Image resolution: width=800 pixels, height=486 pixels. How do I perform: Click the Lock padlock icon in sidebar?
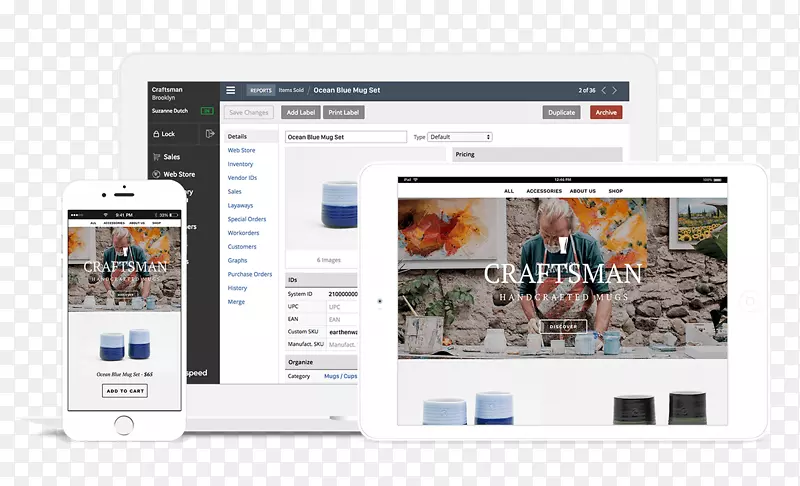pos(156,134)
